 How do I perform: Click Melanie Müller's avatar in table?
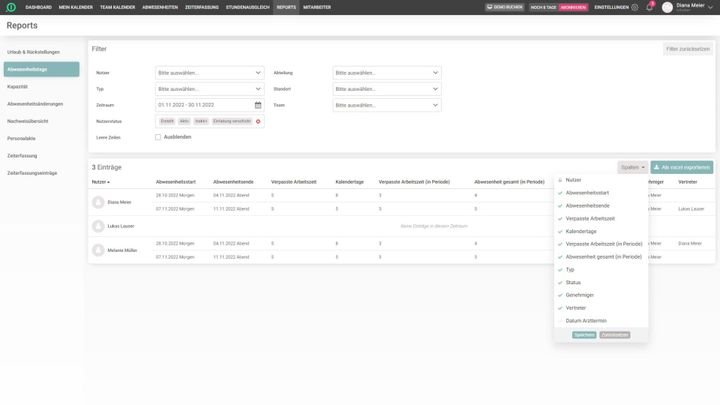pyautogui.click(x=98, y=250)
